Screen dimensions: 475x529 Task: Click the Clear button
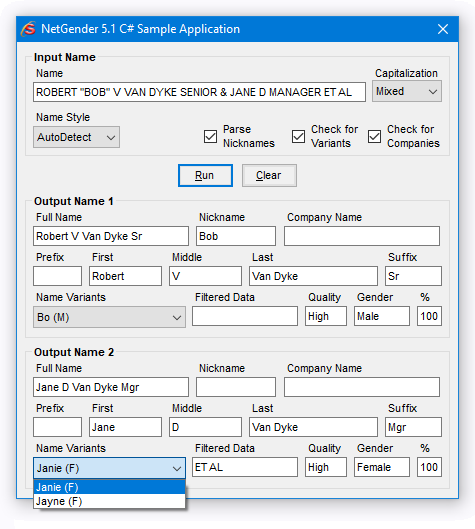(269, 175)
